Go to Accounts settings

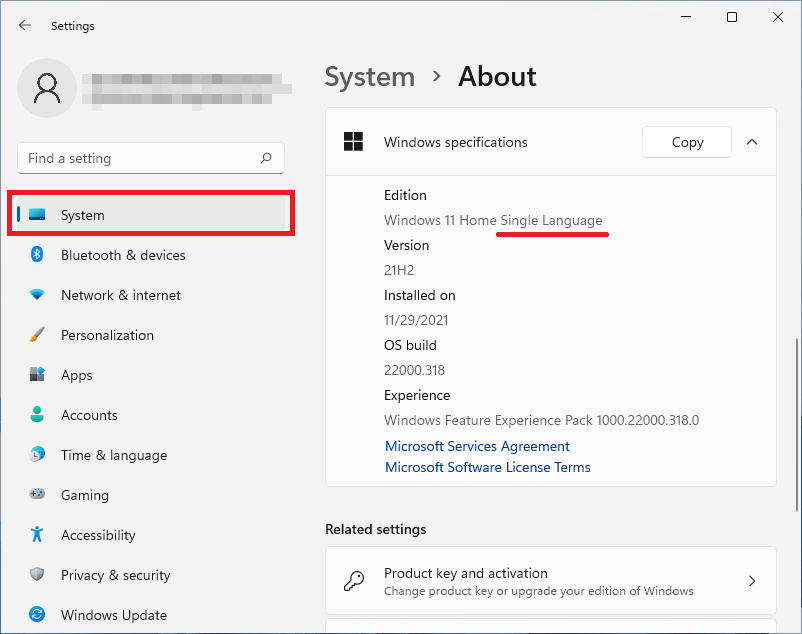coord(151,415)
